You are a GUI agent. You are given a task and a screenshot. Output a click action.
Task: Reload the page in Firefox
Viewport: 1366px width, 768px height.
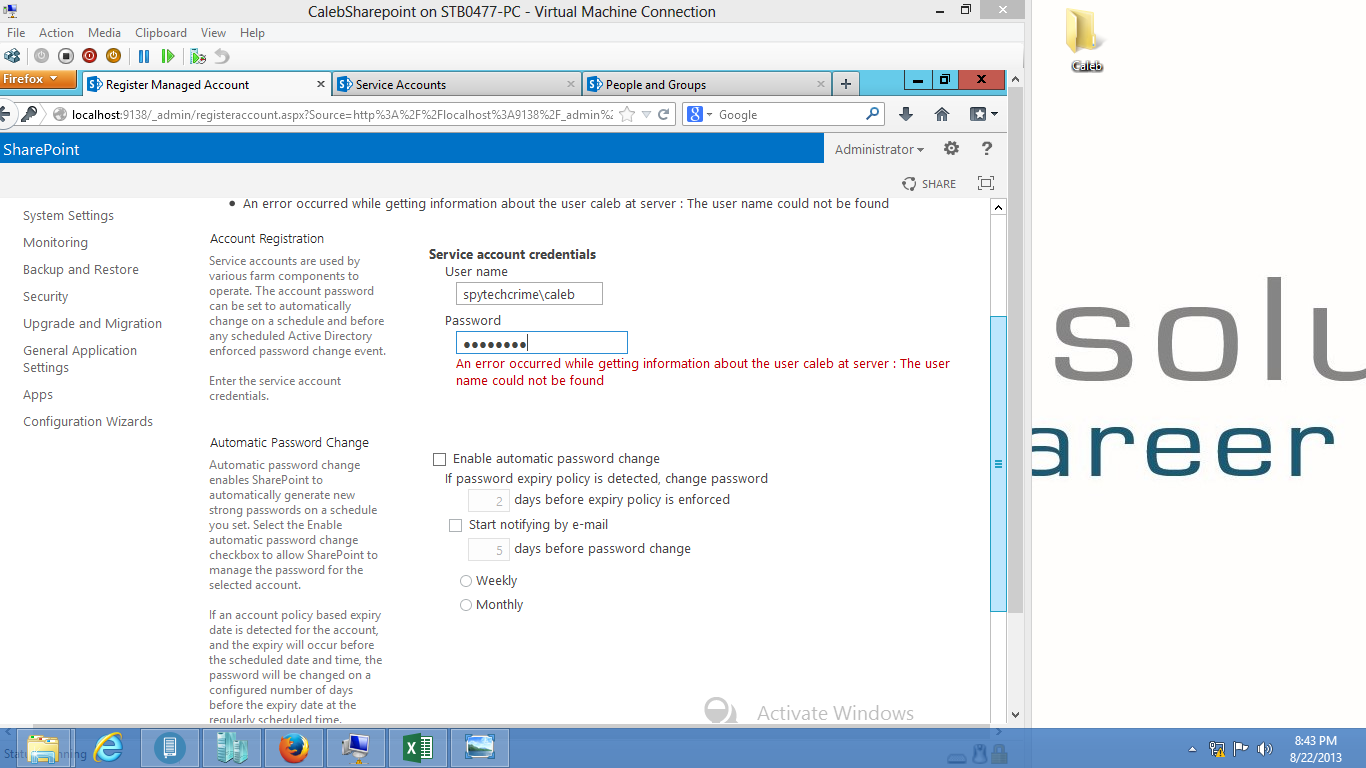point(663,114)
